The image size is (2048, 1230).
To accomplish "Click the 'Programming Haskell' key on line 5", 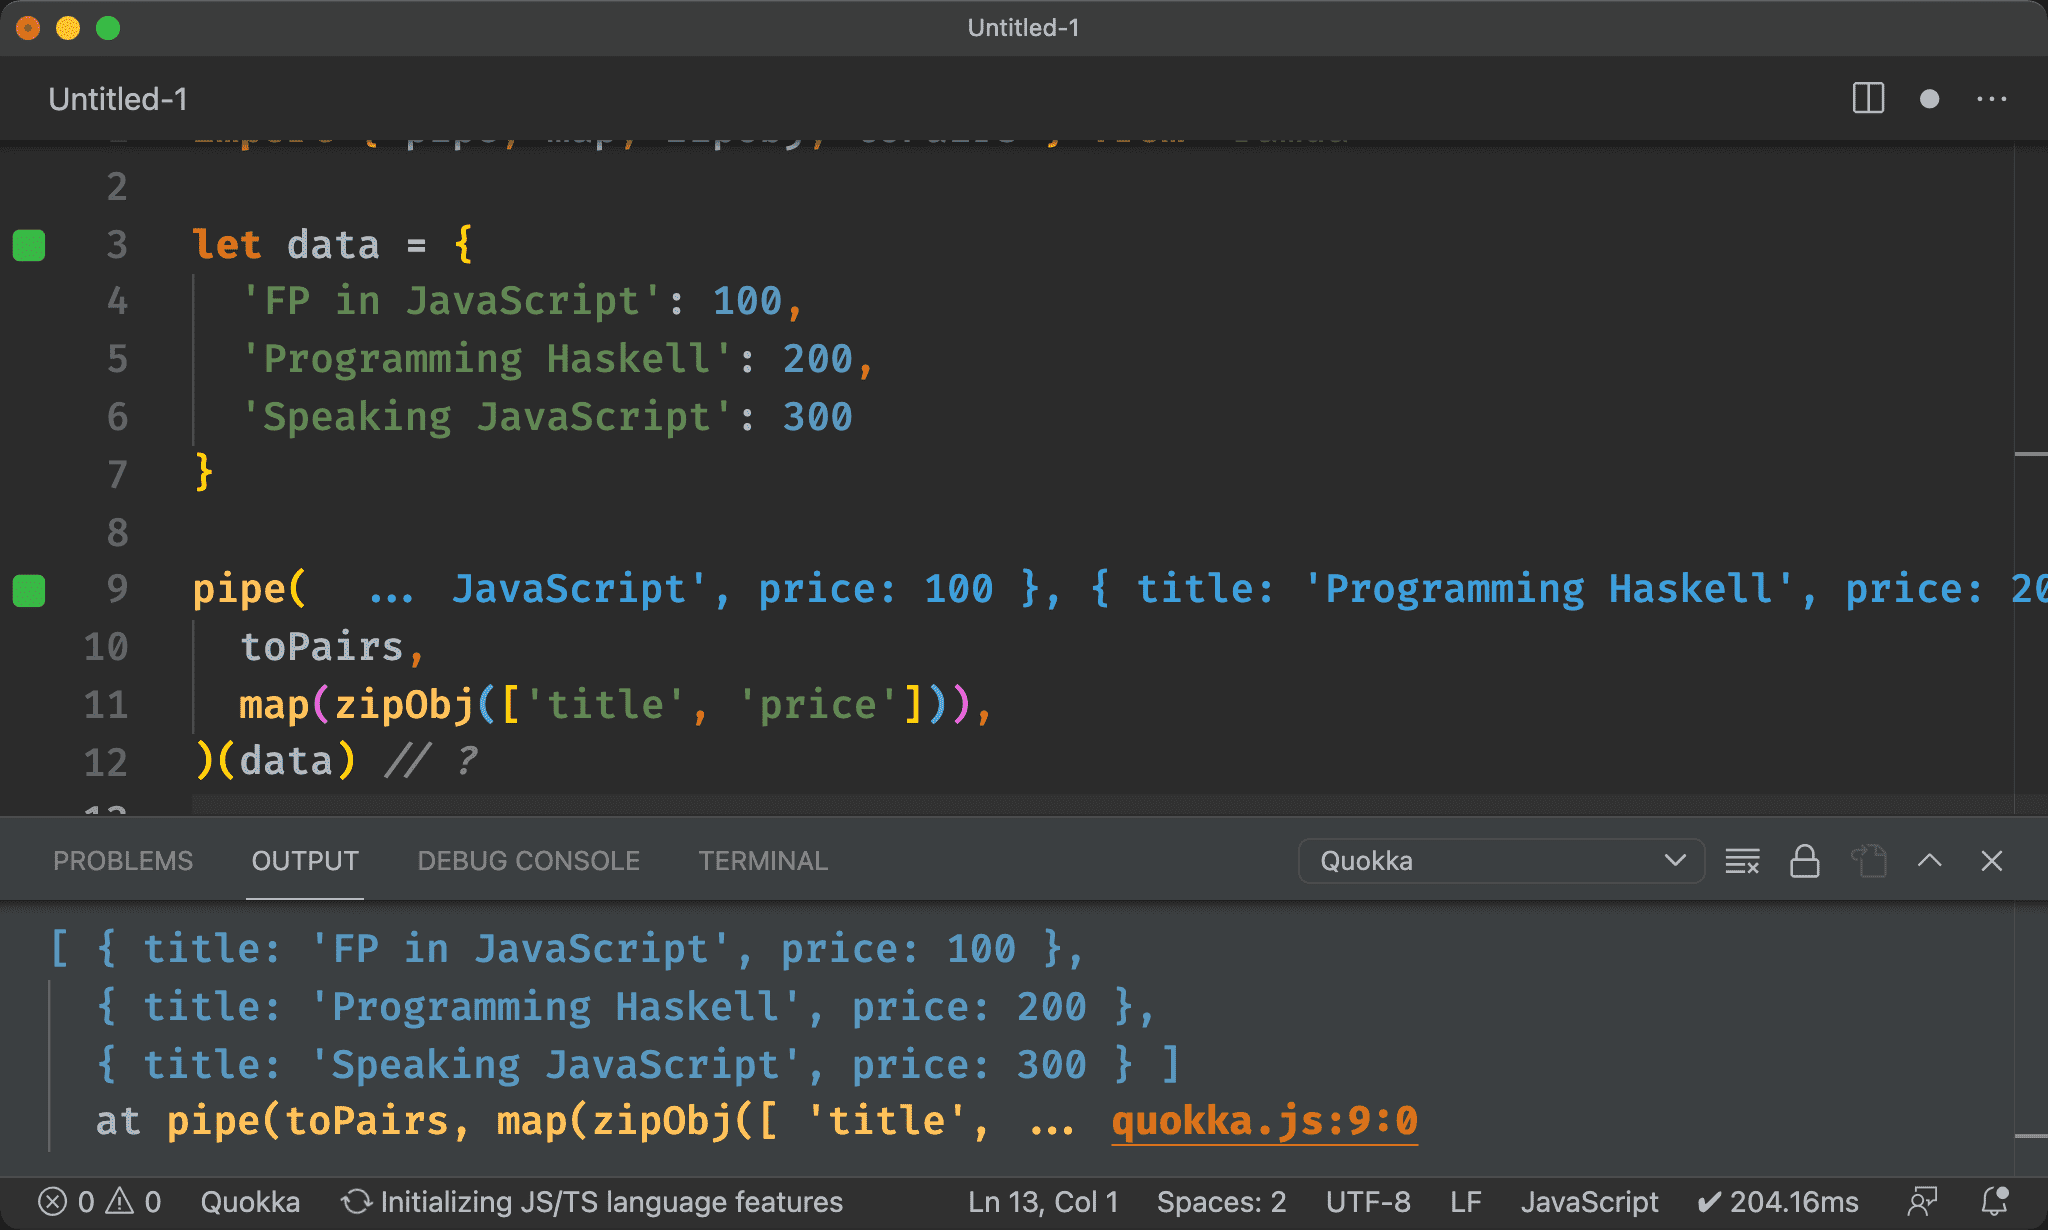I will pos(487,359).
